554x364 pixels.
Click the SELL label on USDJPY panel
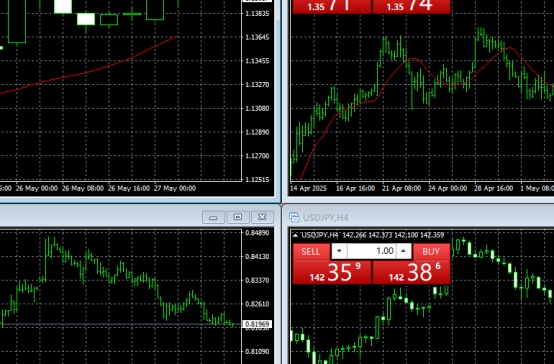311,252
